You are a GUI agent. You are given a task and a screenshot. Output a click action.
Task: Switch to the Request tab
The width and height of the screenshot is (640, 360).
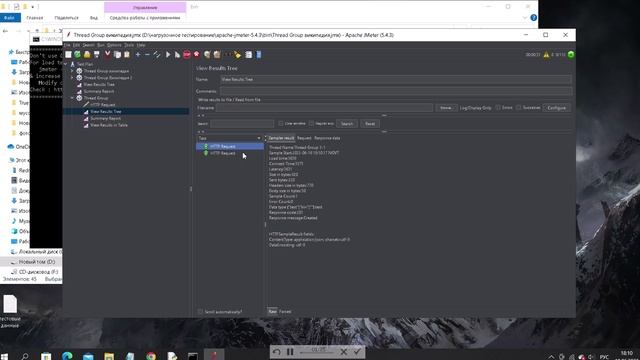[x=304, y=138]
